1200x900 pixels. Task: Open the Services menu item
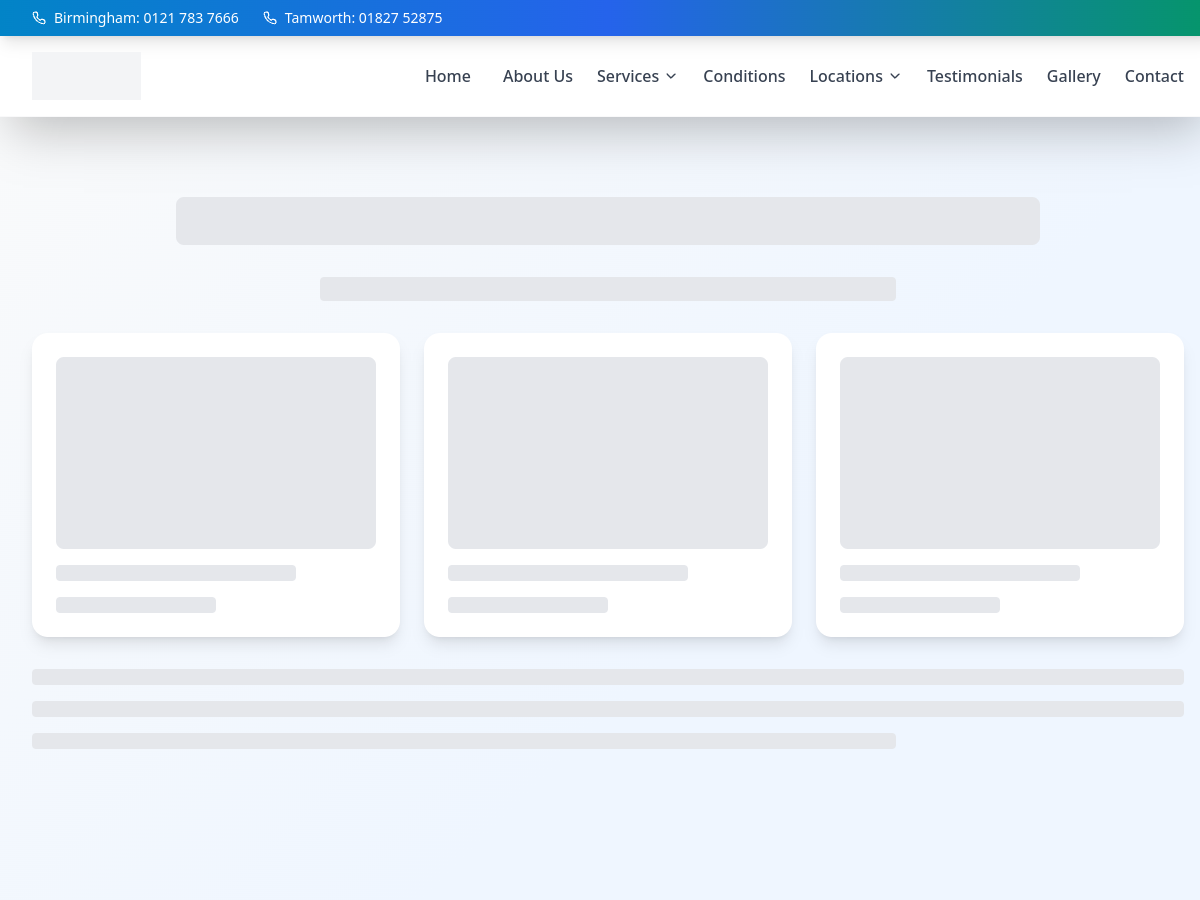point(627,76)
